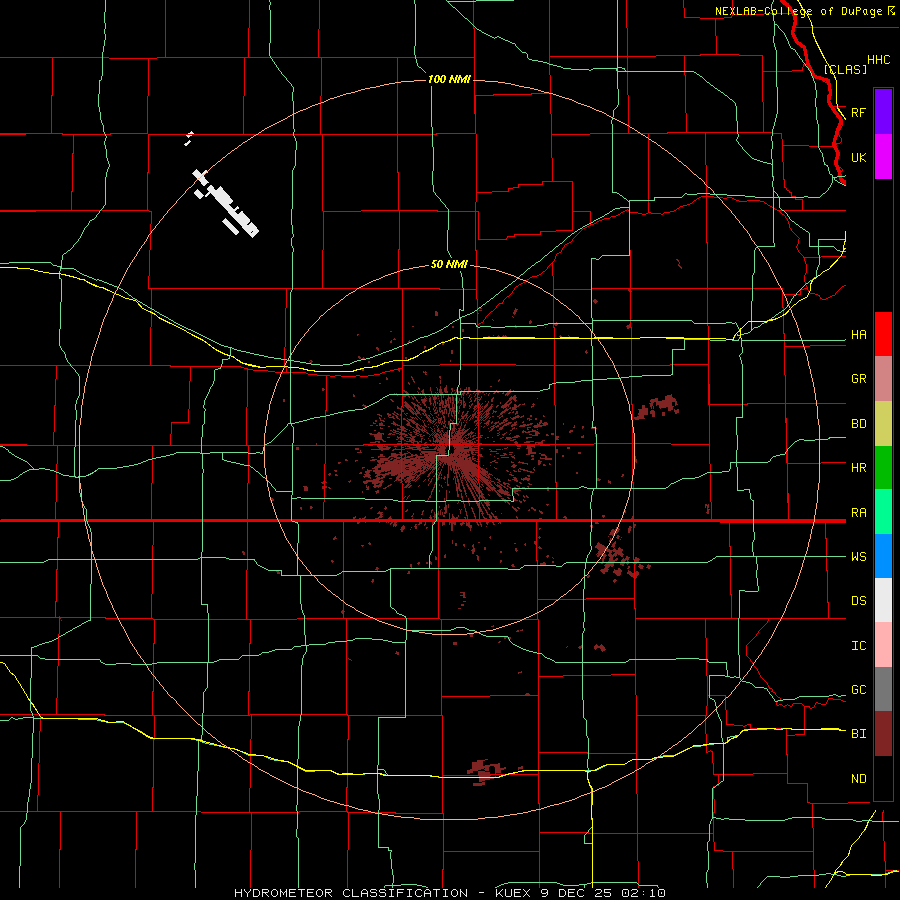The width and height of the screenshot is (900, 900).
Task: Click the GR legend label
Action: (x=858, y=379)
